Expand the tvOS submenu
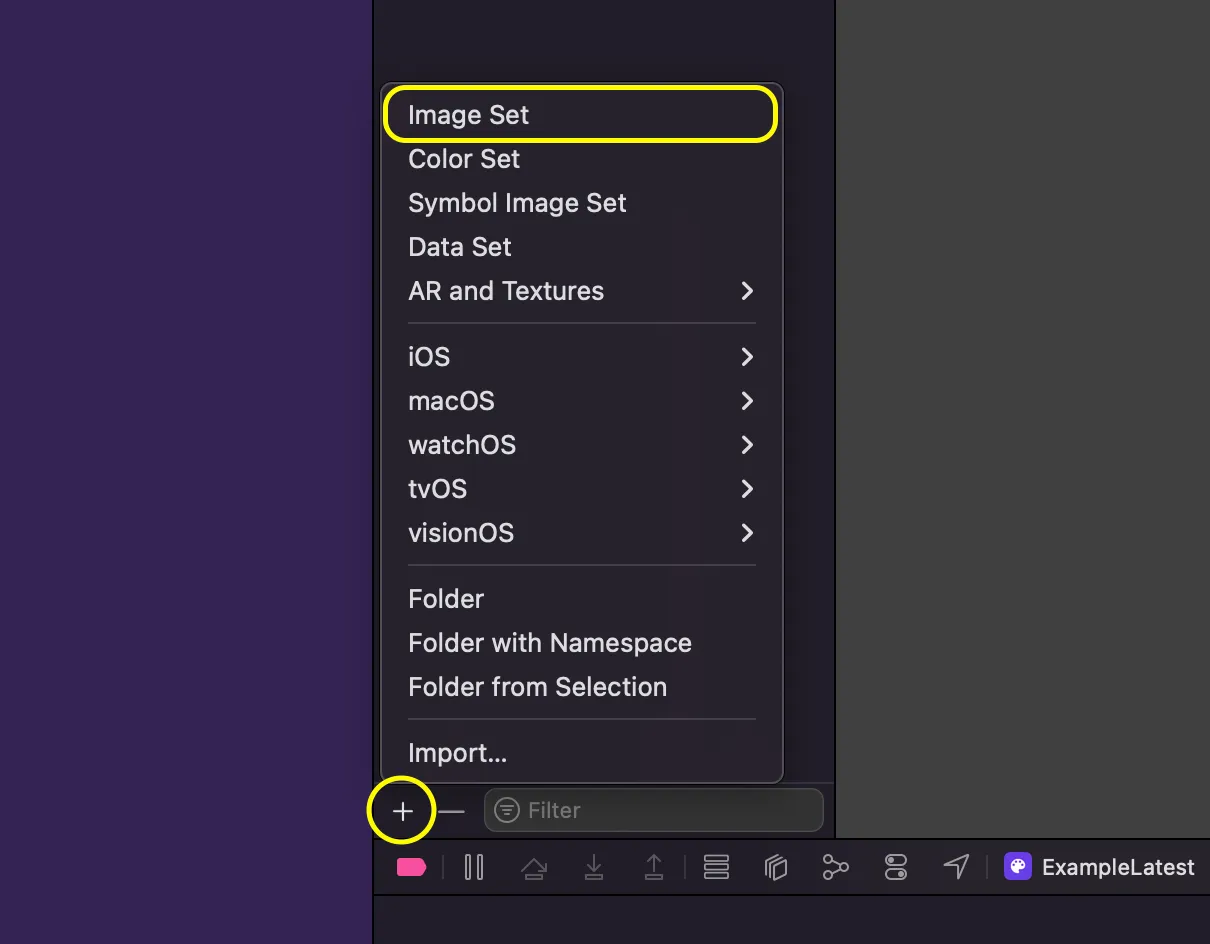Image resolution: width=1210 pixels, height=944 pixels. point(580,489)
